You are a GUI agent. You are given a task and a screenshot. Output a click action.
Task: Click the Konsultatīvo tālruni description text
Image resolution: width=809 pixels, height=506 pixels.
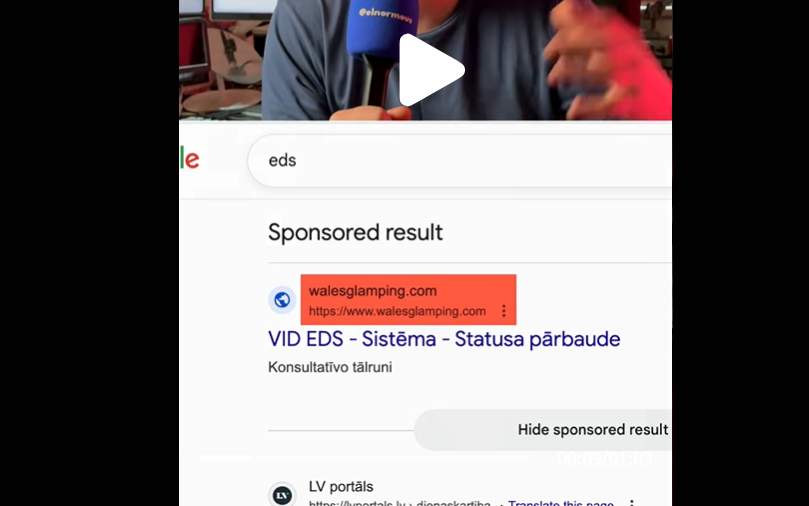pos(330,367)
